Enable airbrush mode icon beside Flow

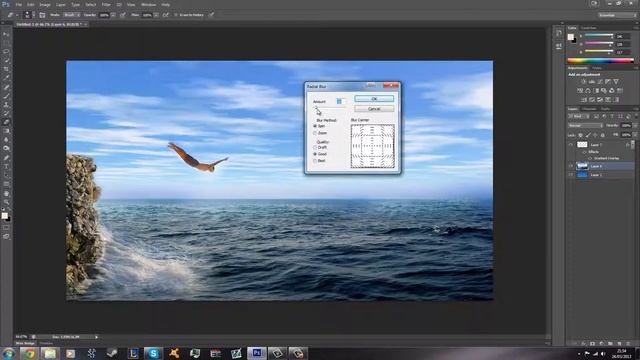pyautogui.click(x=165, y=15)
